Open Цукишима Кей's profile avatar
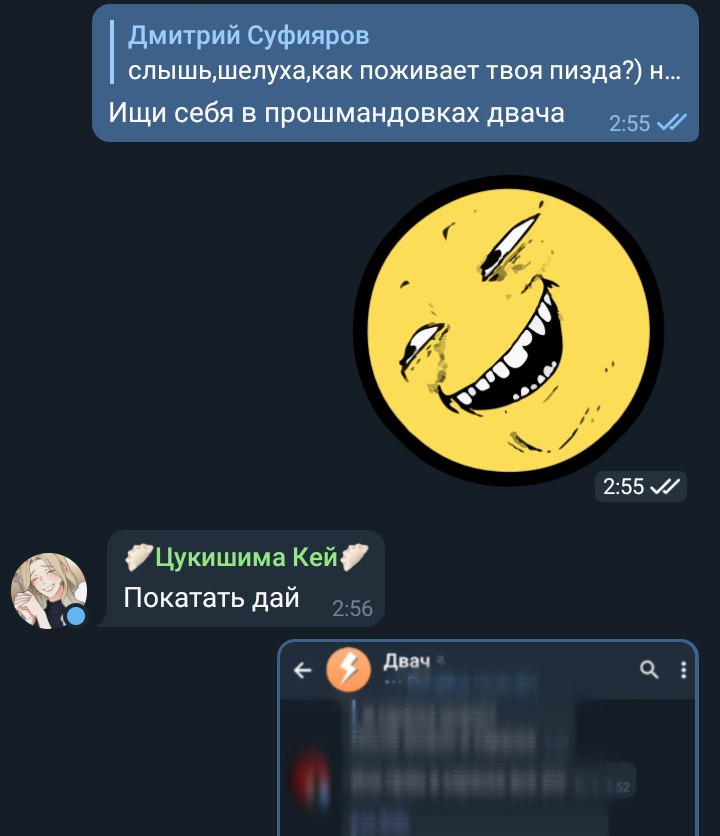 (49, 590)
